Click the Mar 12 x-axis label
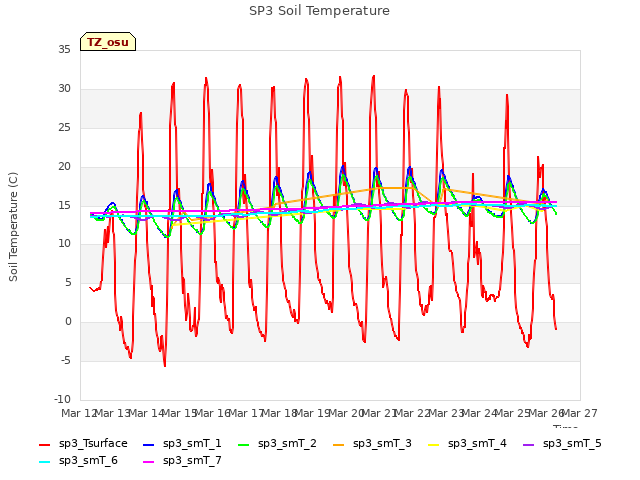Viewport: 640px width, 480px height. (78, 413)
